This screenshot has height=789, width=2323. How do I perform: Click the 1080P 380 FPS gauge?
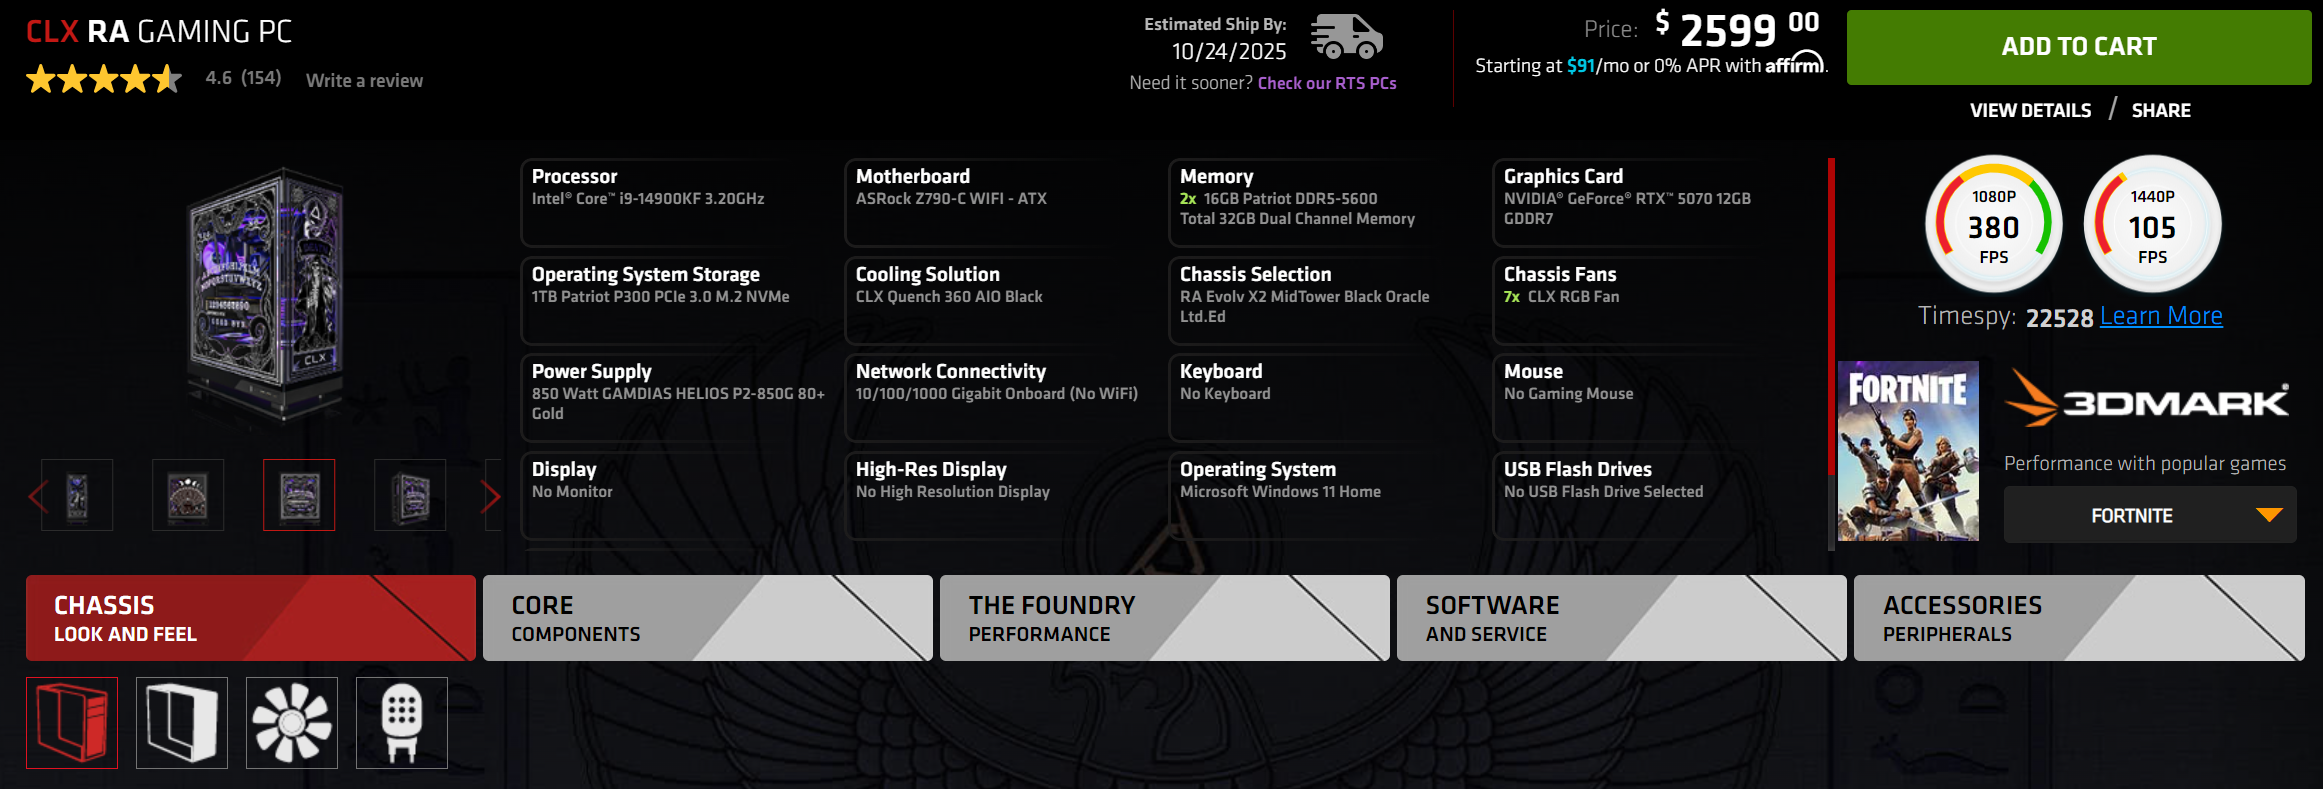tap(1994, 224)
